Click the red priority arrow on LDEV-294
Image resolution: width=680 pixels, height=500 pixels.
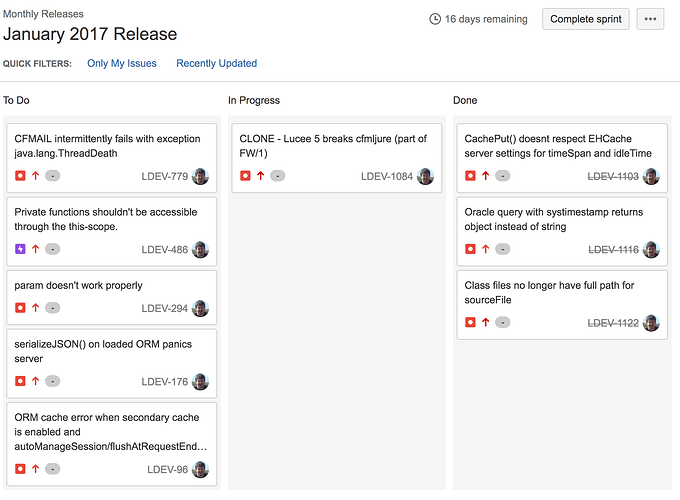[36, 307]
